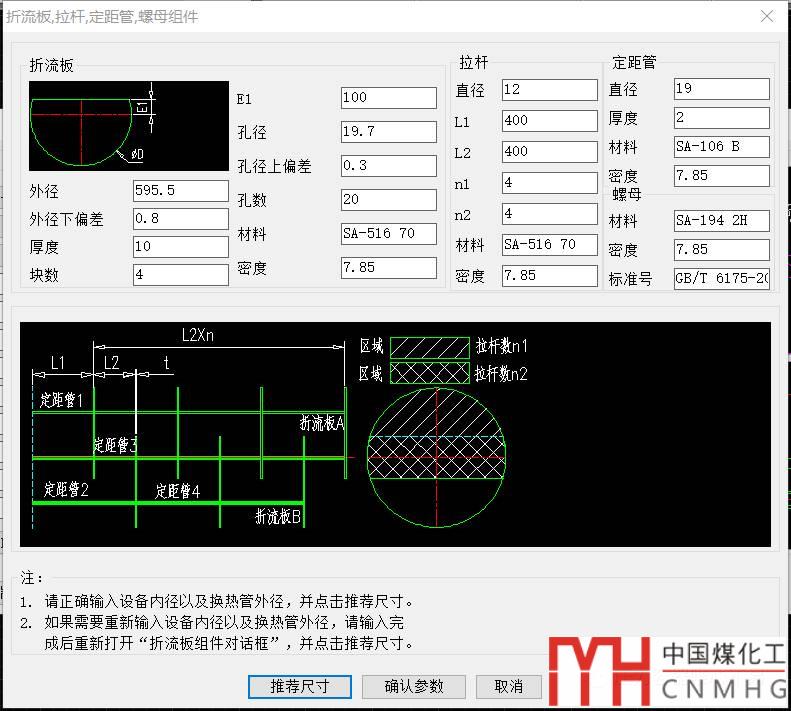Select the 折流板 外径 input field
Screen dimensions: 791x711
(180, 191)
